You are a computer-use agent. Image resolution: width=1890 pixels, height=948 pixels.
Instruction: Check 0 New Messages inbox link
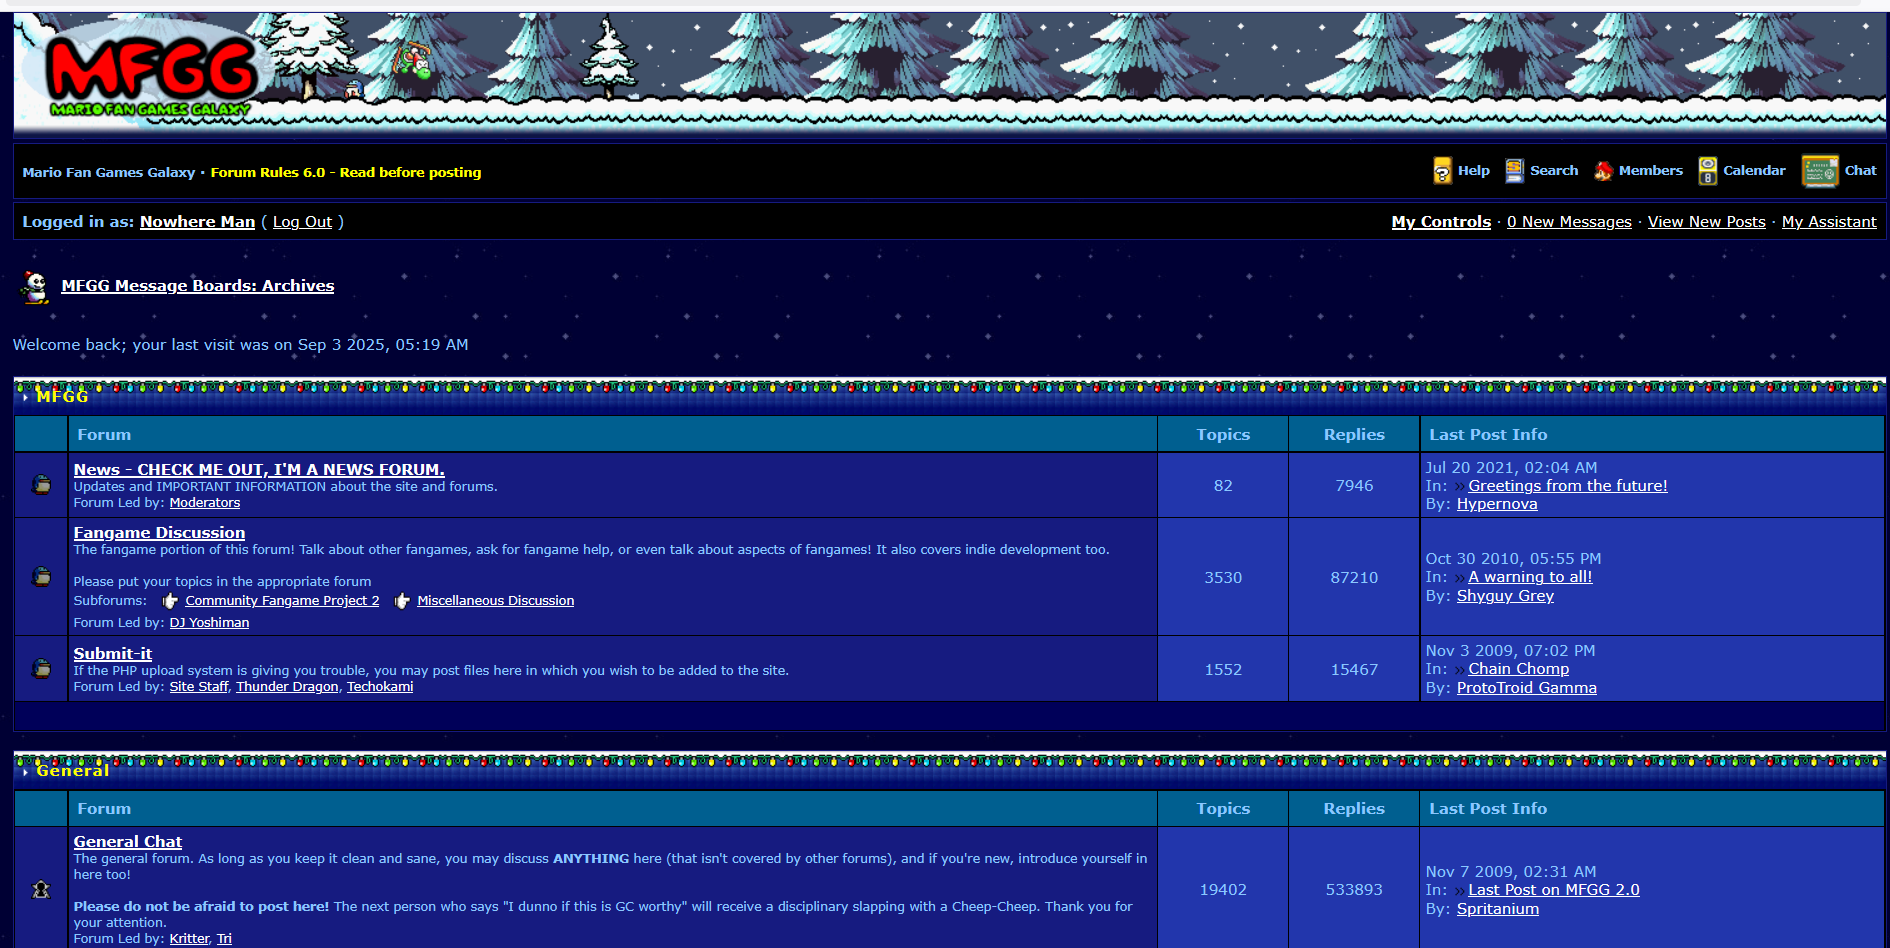1569,222
